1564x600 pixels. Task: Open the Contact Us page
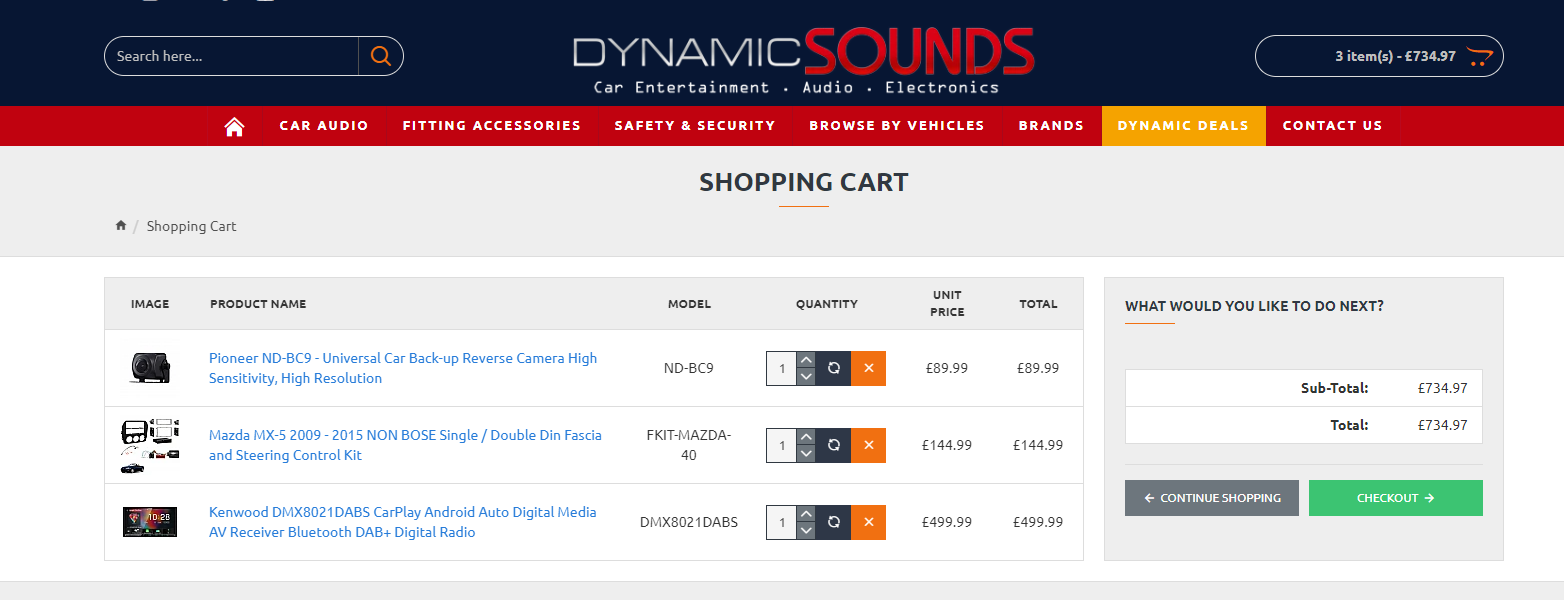tap(1332, 126)
